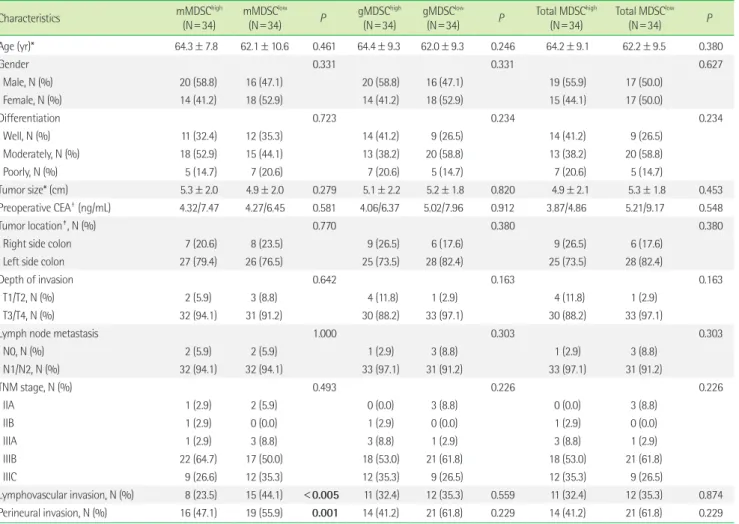Select the 'Female, N (%)' row label
Viewport: 739px width, 524px height.
tap(32, 100)
